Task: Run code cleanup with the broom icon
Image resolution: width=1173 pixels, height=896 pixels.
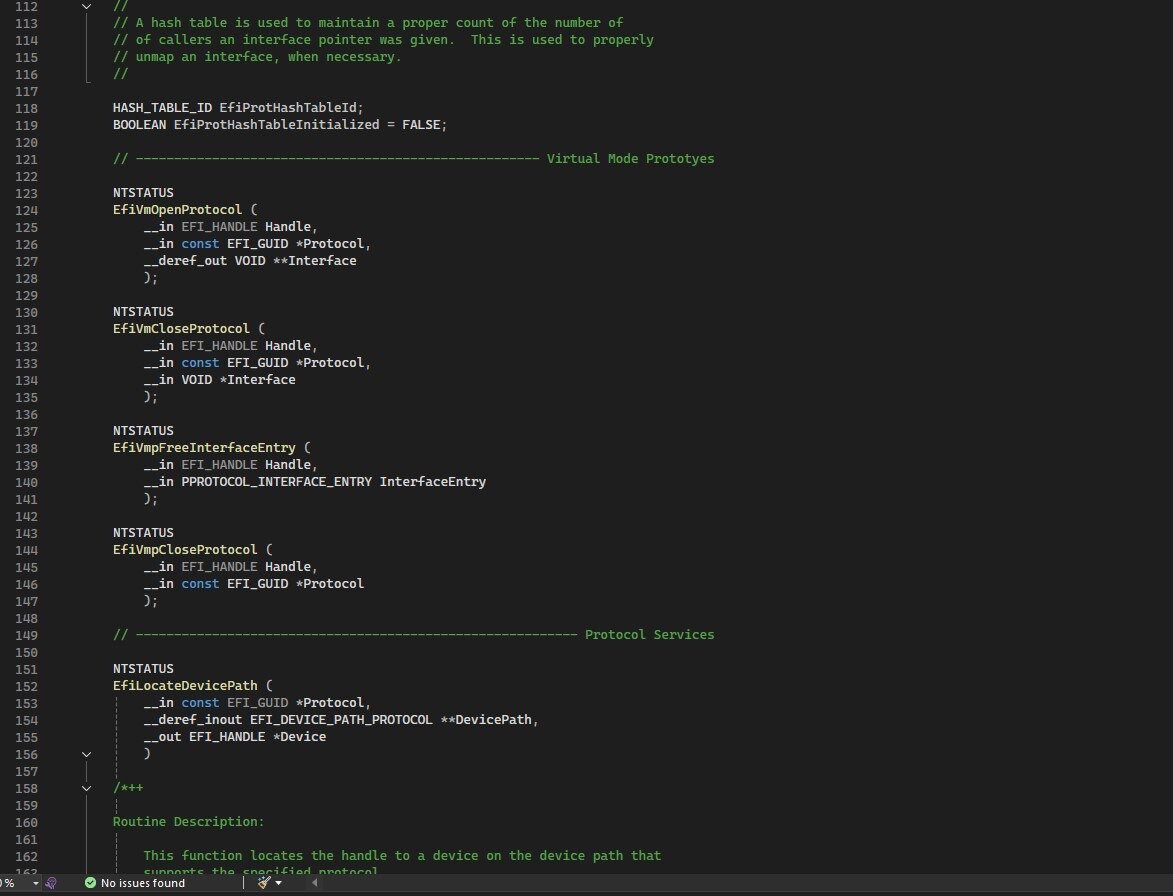Action: (264, 883)
